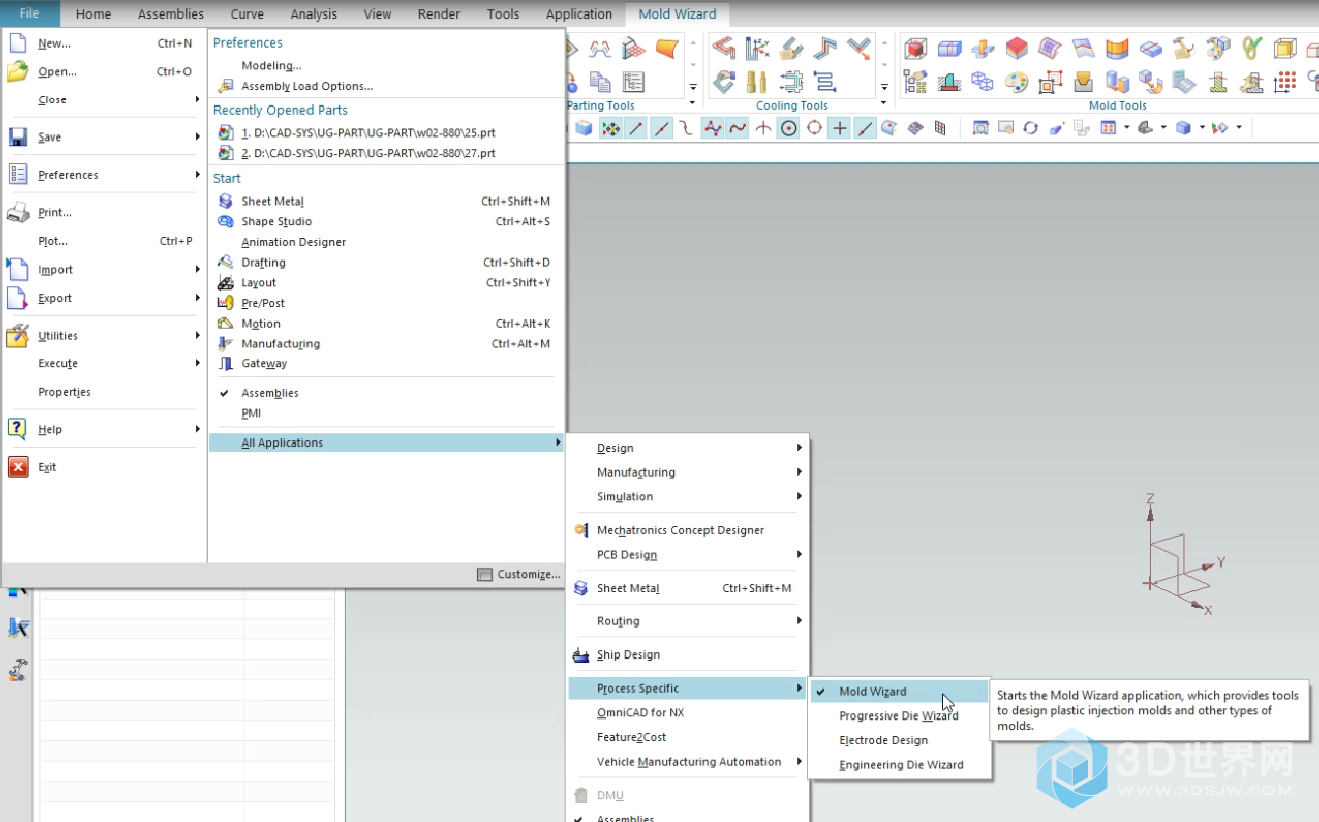Select Progressive Die Wizard
This screenshot has height=822, width=1319.
click(x=899, y=716)
